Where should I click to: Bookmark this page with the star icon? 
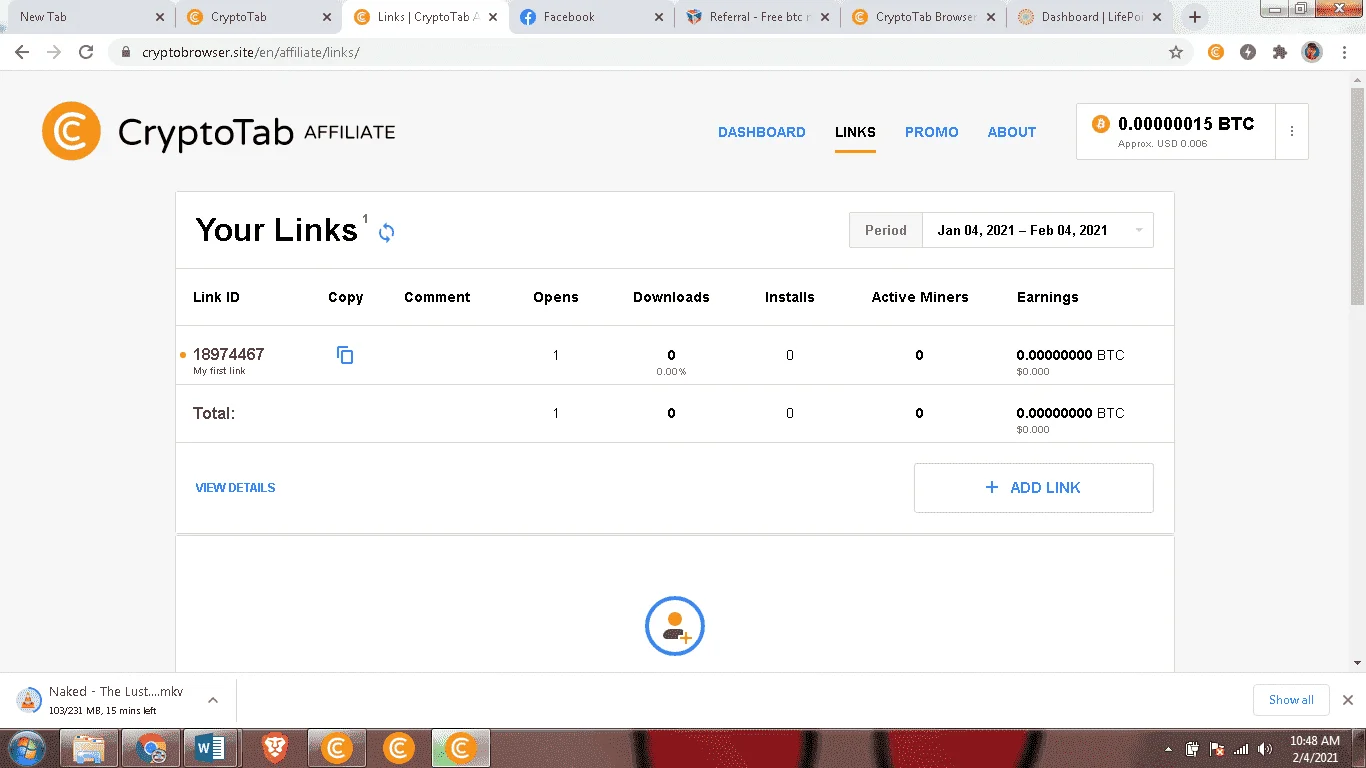tap(1176, 52)
